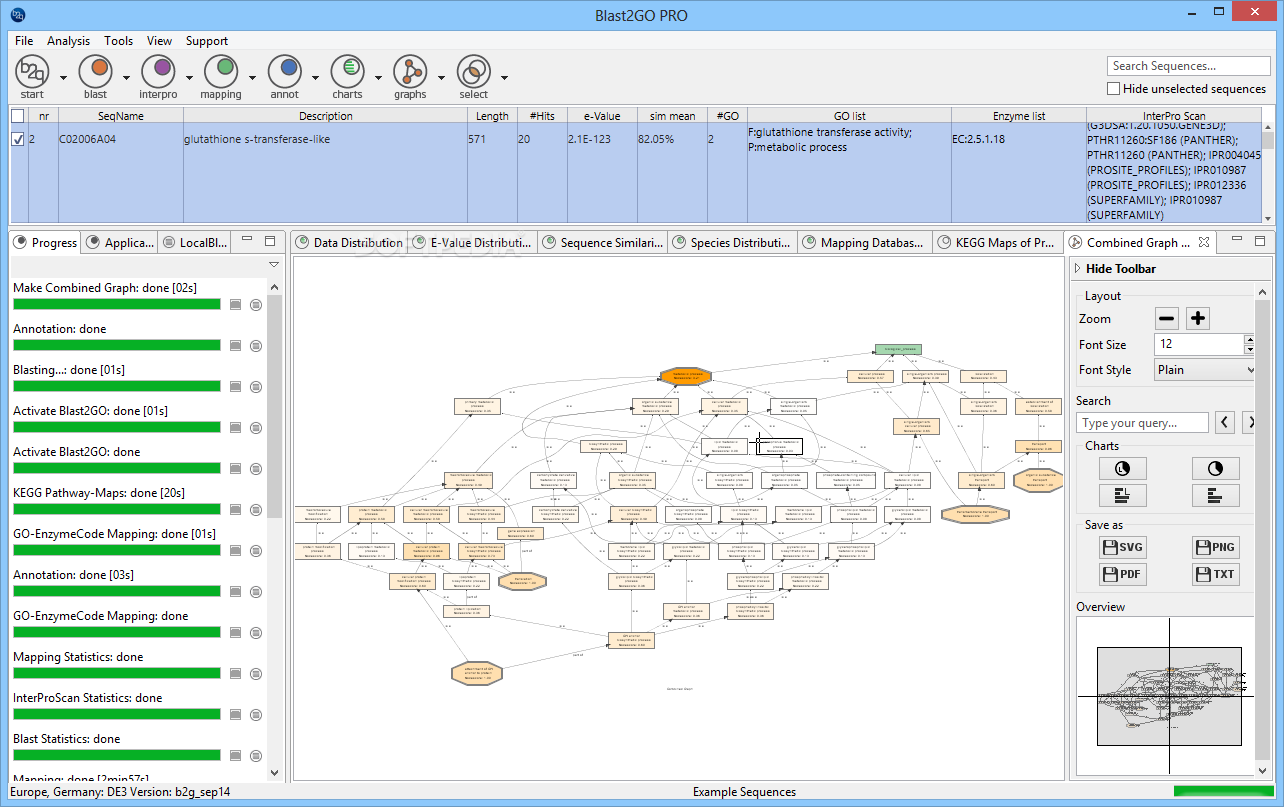The image size is (1284, 807).
Task: Expand the interpro dropdown arrow
Action: (x=189, y=77)
